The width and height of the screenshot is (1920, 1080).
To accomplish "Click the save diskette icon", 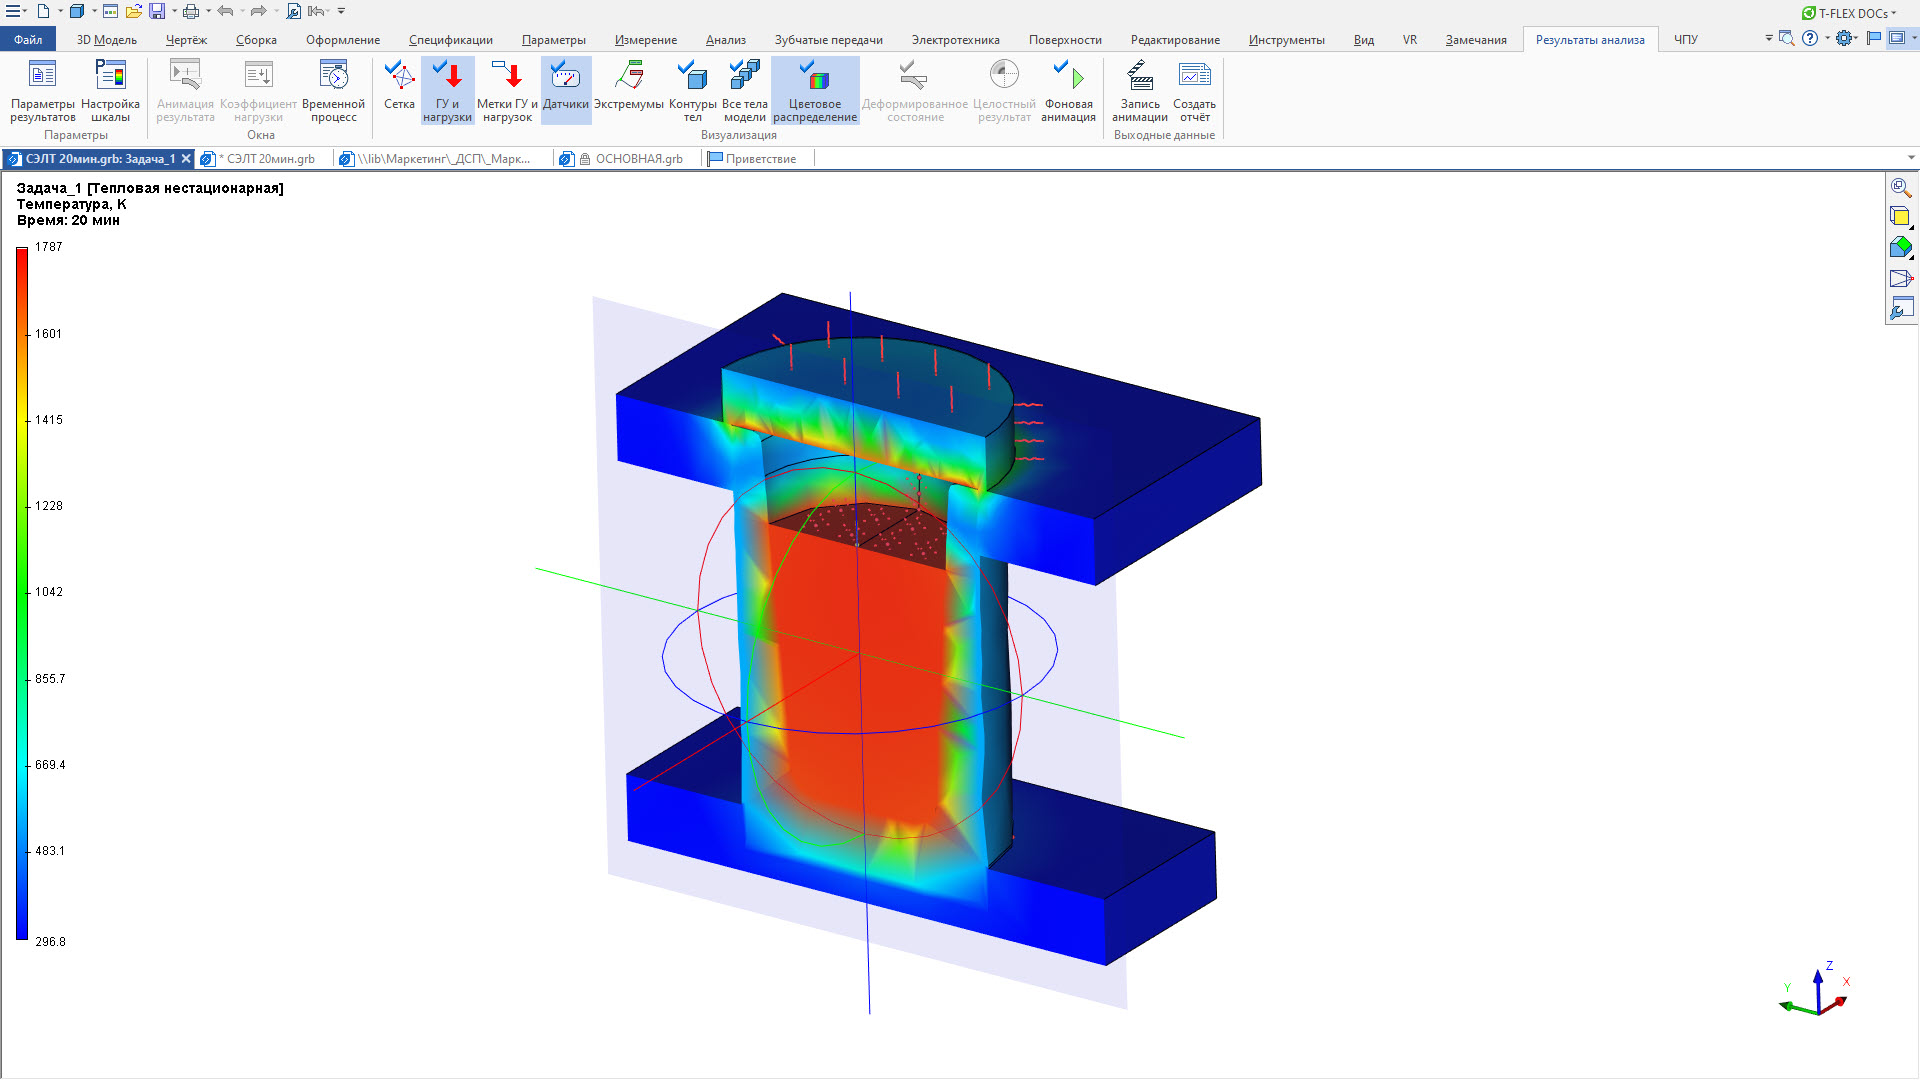I will tap(157, 11).
